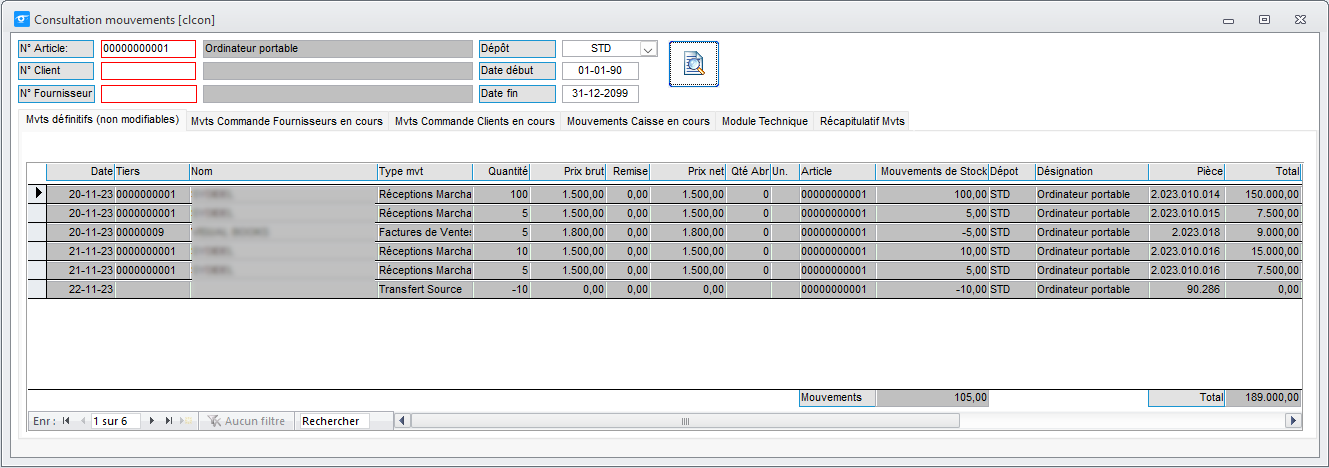The width and height of the screenshot is (1329, 468).
Task: Click price cell 1.800,00 in Prix brut
Action: (569, 232)
